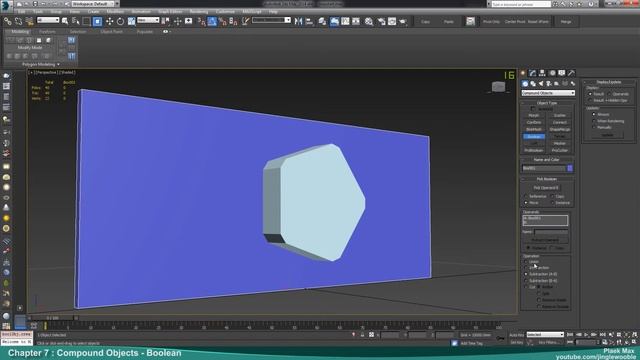Open the object color swatch
This screenshot has height=360, width=640.
[x=570, y=168]
